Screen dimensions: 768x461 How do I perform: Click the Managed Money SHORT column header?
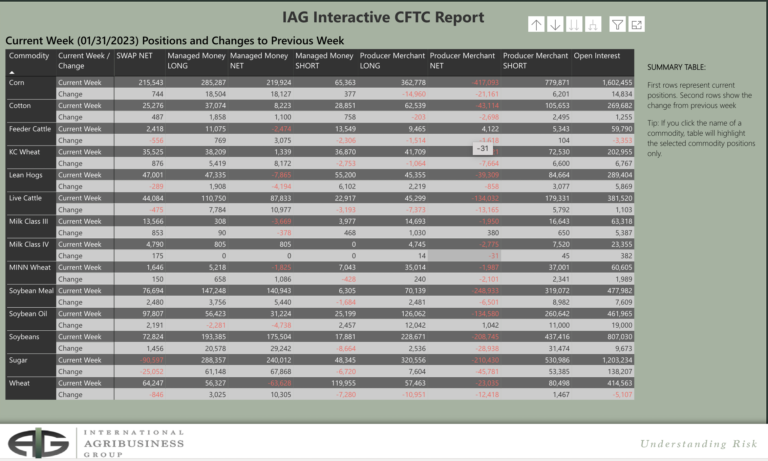coord(324,61)
